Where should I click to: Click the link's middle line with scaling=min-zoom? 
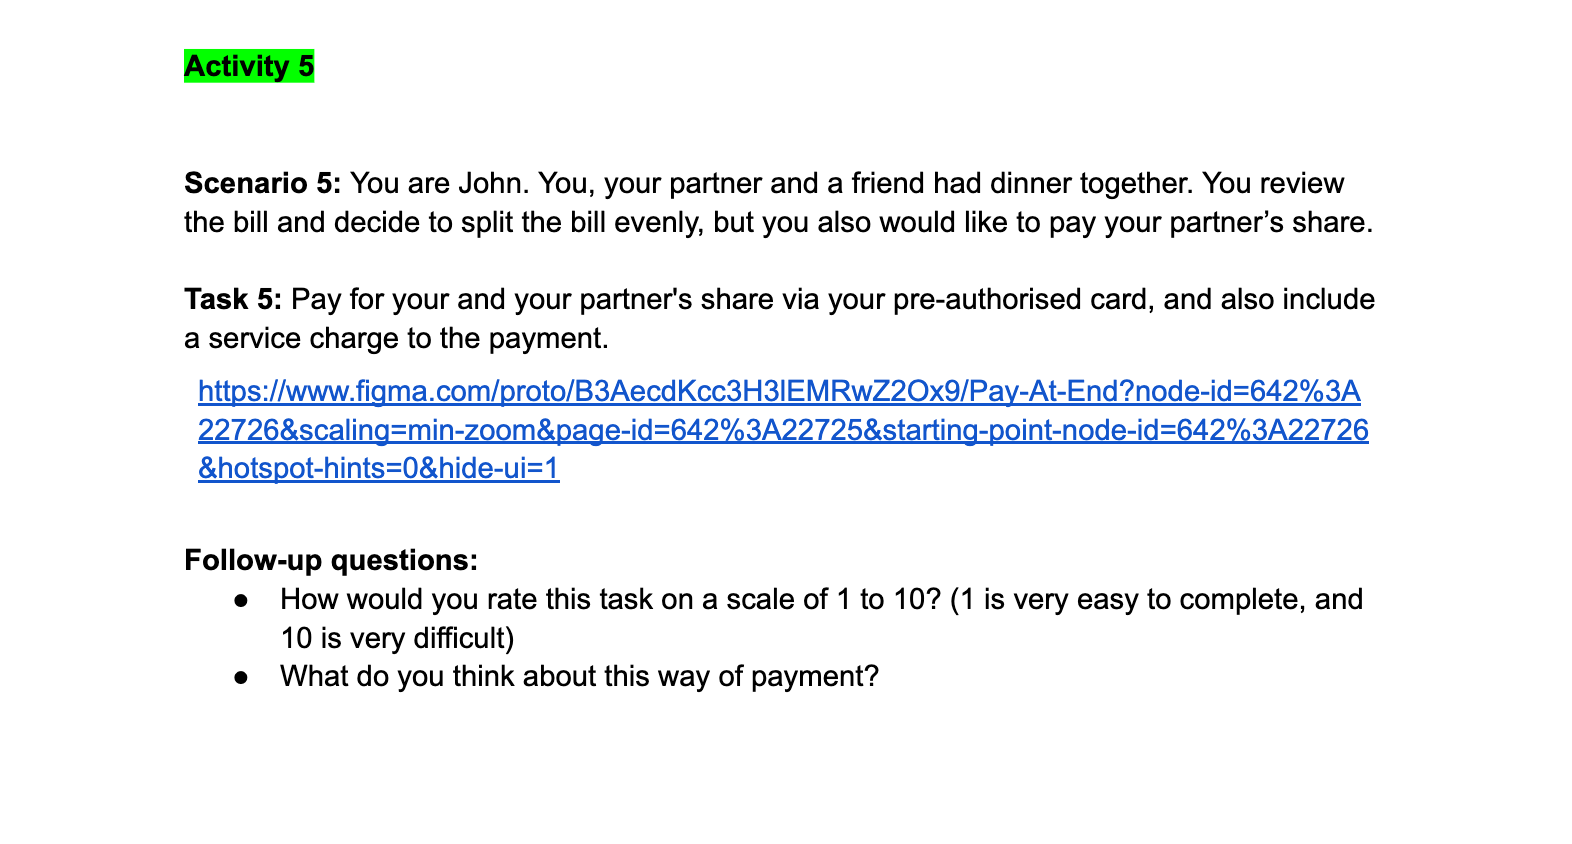(783, 430)
